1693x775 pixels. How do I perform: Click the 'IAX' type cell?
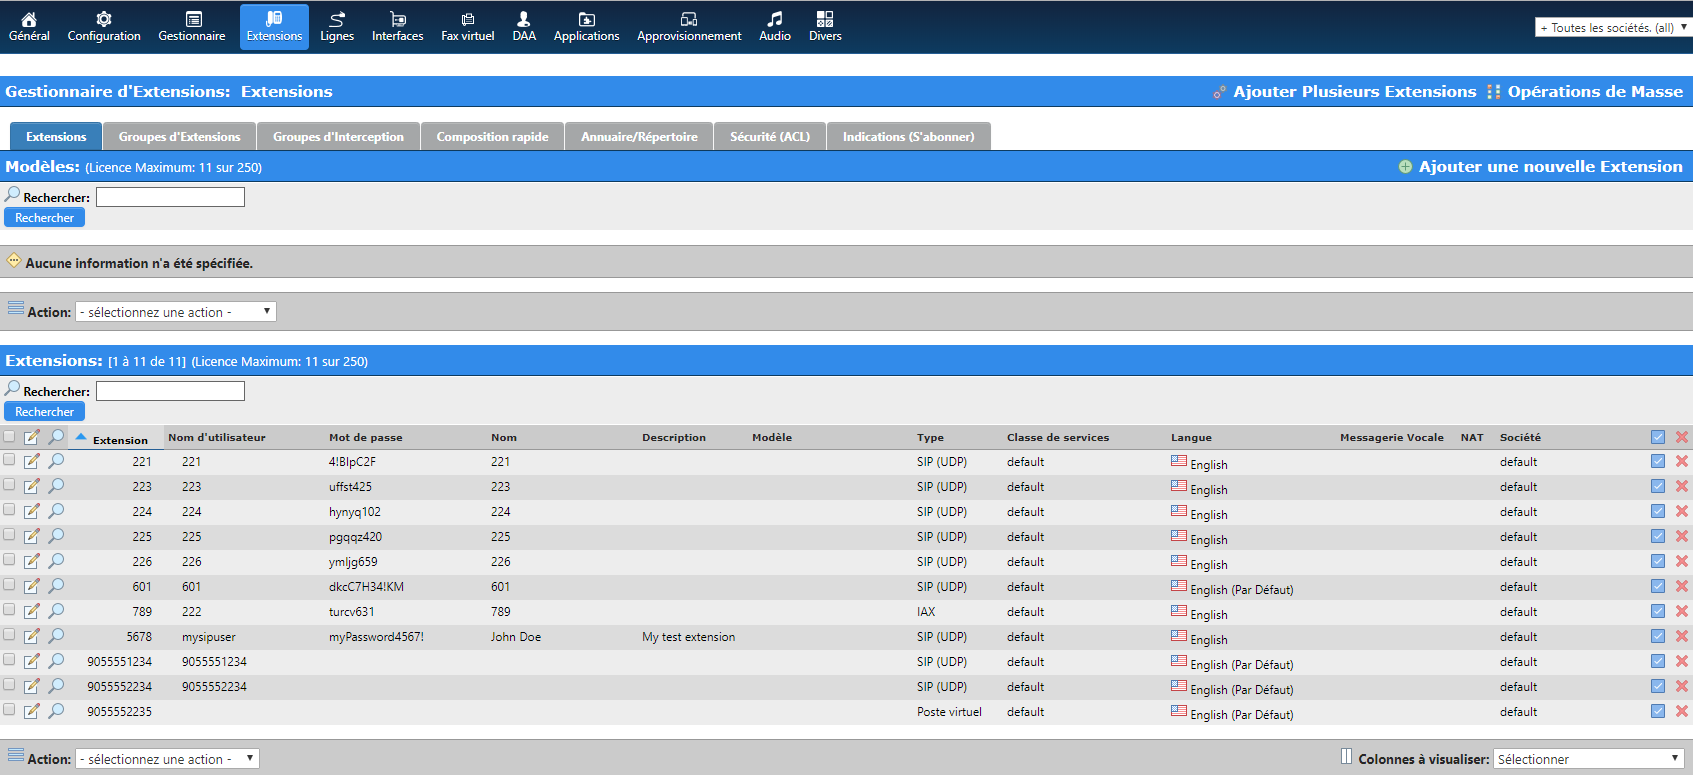(x=927, y=612)
